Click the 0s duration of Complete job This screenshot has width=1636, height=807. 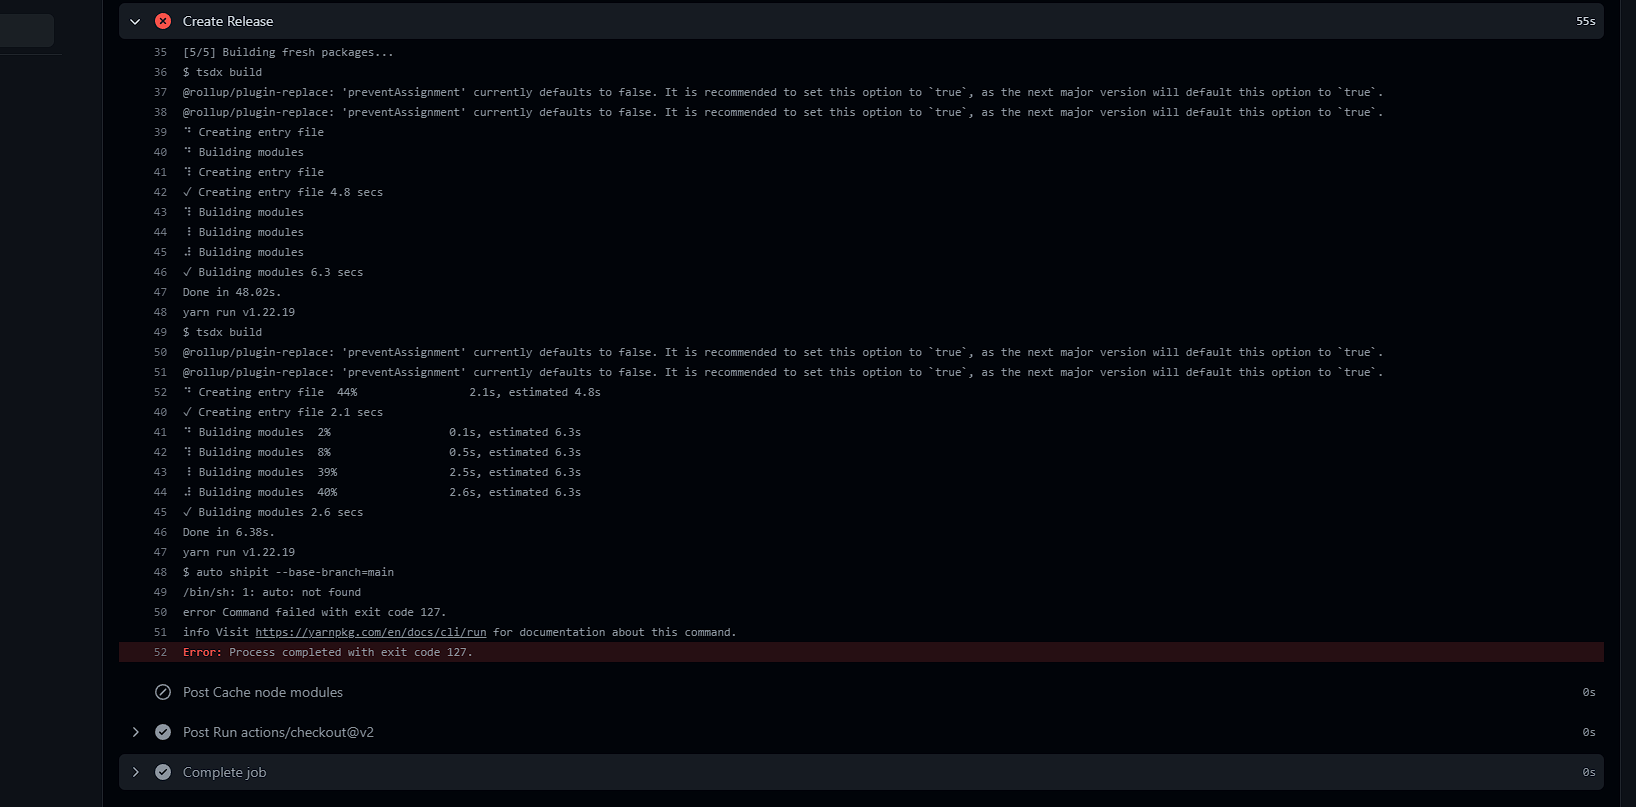(x=1589, y=772)
